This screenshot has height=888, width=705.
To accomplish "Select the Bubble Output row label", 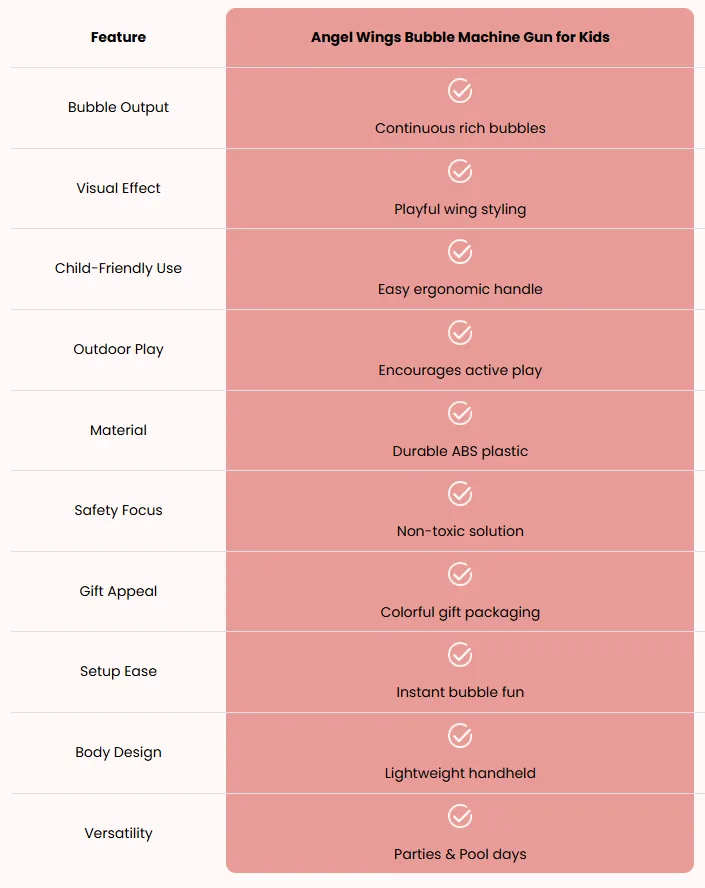I will 118,107.
